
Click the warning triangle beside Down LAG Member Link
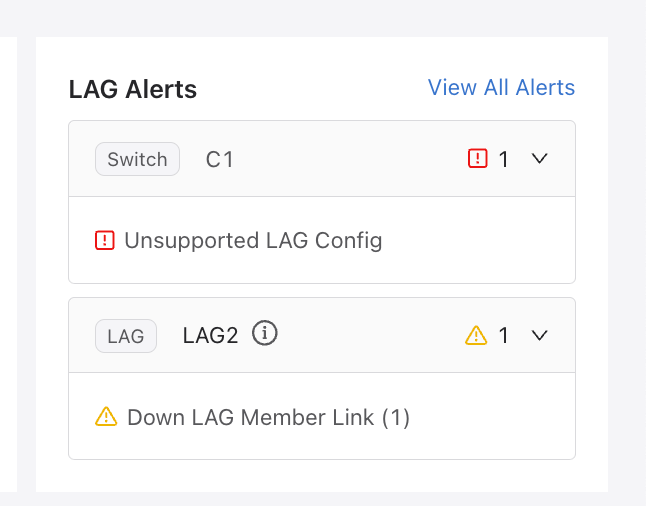106,417
